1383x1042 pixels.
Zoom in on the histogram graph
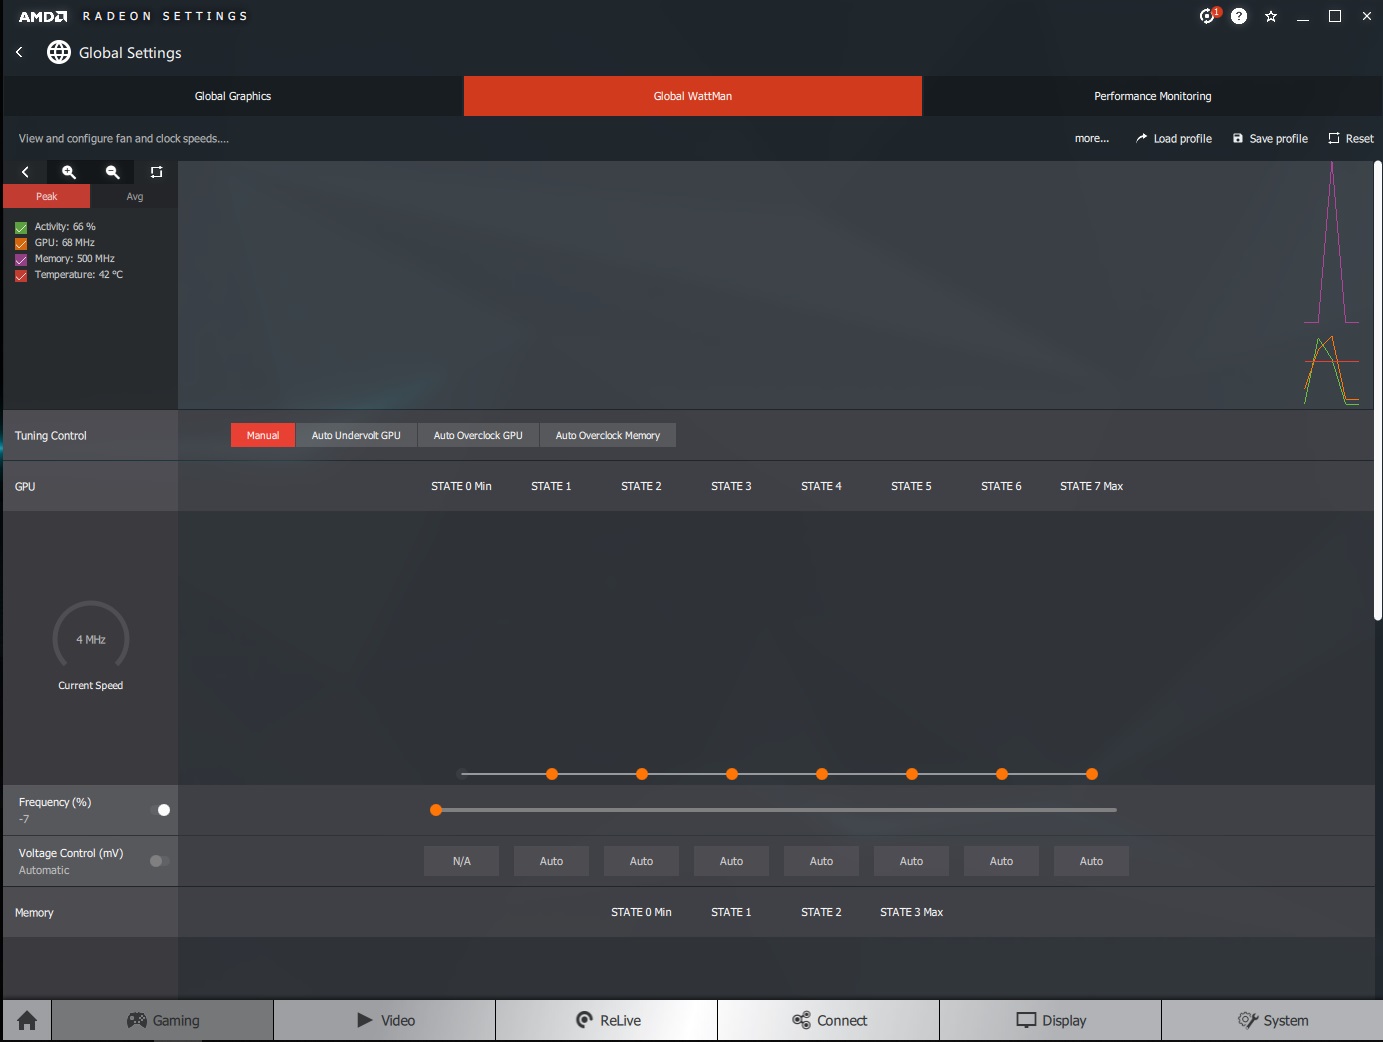[69, 172]
